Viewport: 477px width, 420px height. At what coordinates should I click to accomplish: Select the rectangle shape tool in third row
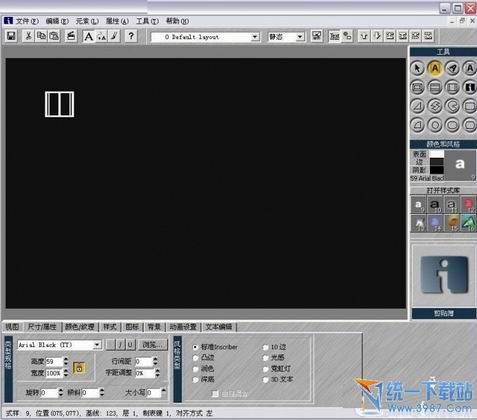[x=470, y=106]
